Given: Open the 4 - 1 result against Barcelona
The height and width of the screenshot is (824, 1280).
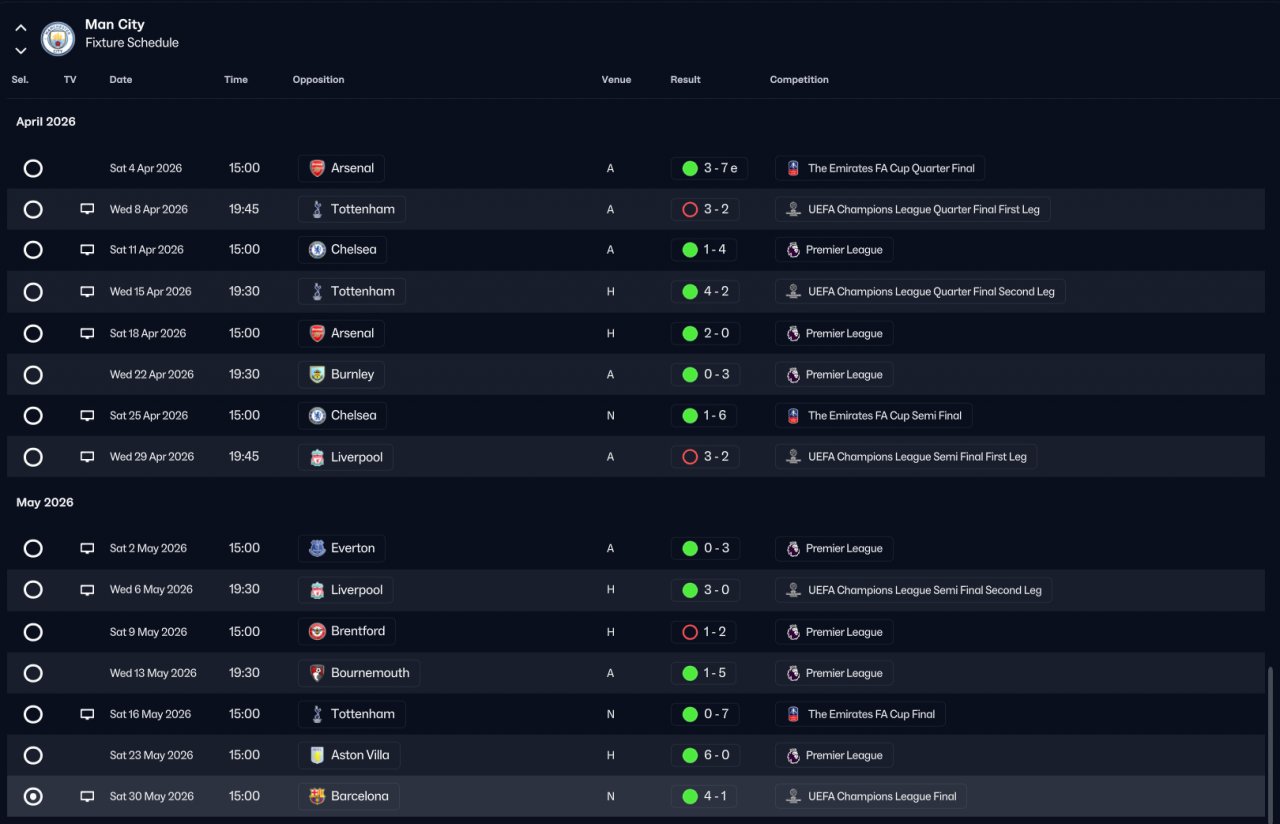Looking at the screenshot, I should point(704,796).
